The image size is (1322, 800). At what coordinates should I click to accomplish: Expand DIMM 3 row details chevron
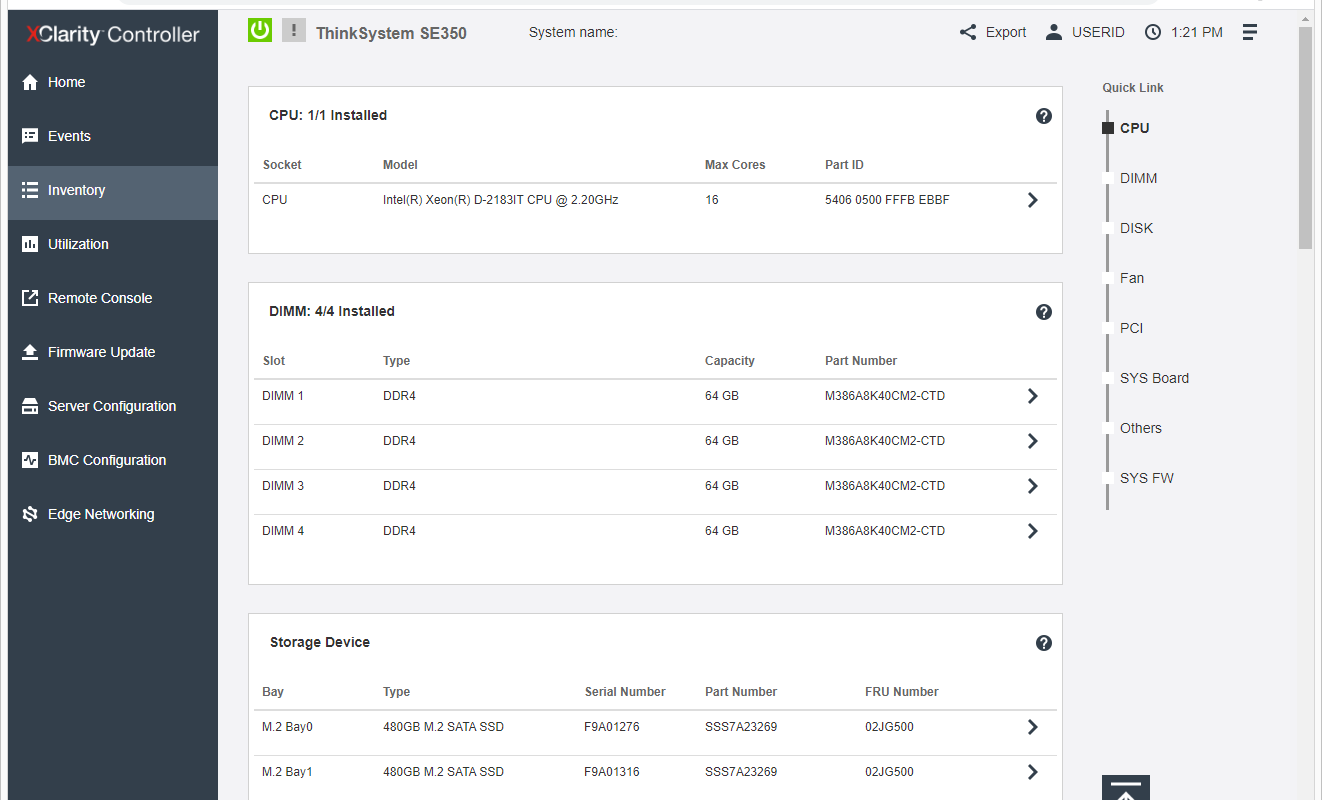click(x=1033, y=486)
